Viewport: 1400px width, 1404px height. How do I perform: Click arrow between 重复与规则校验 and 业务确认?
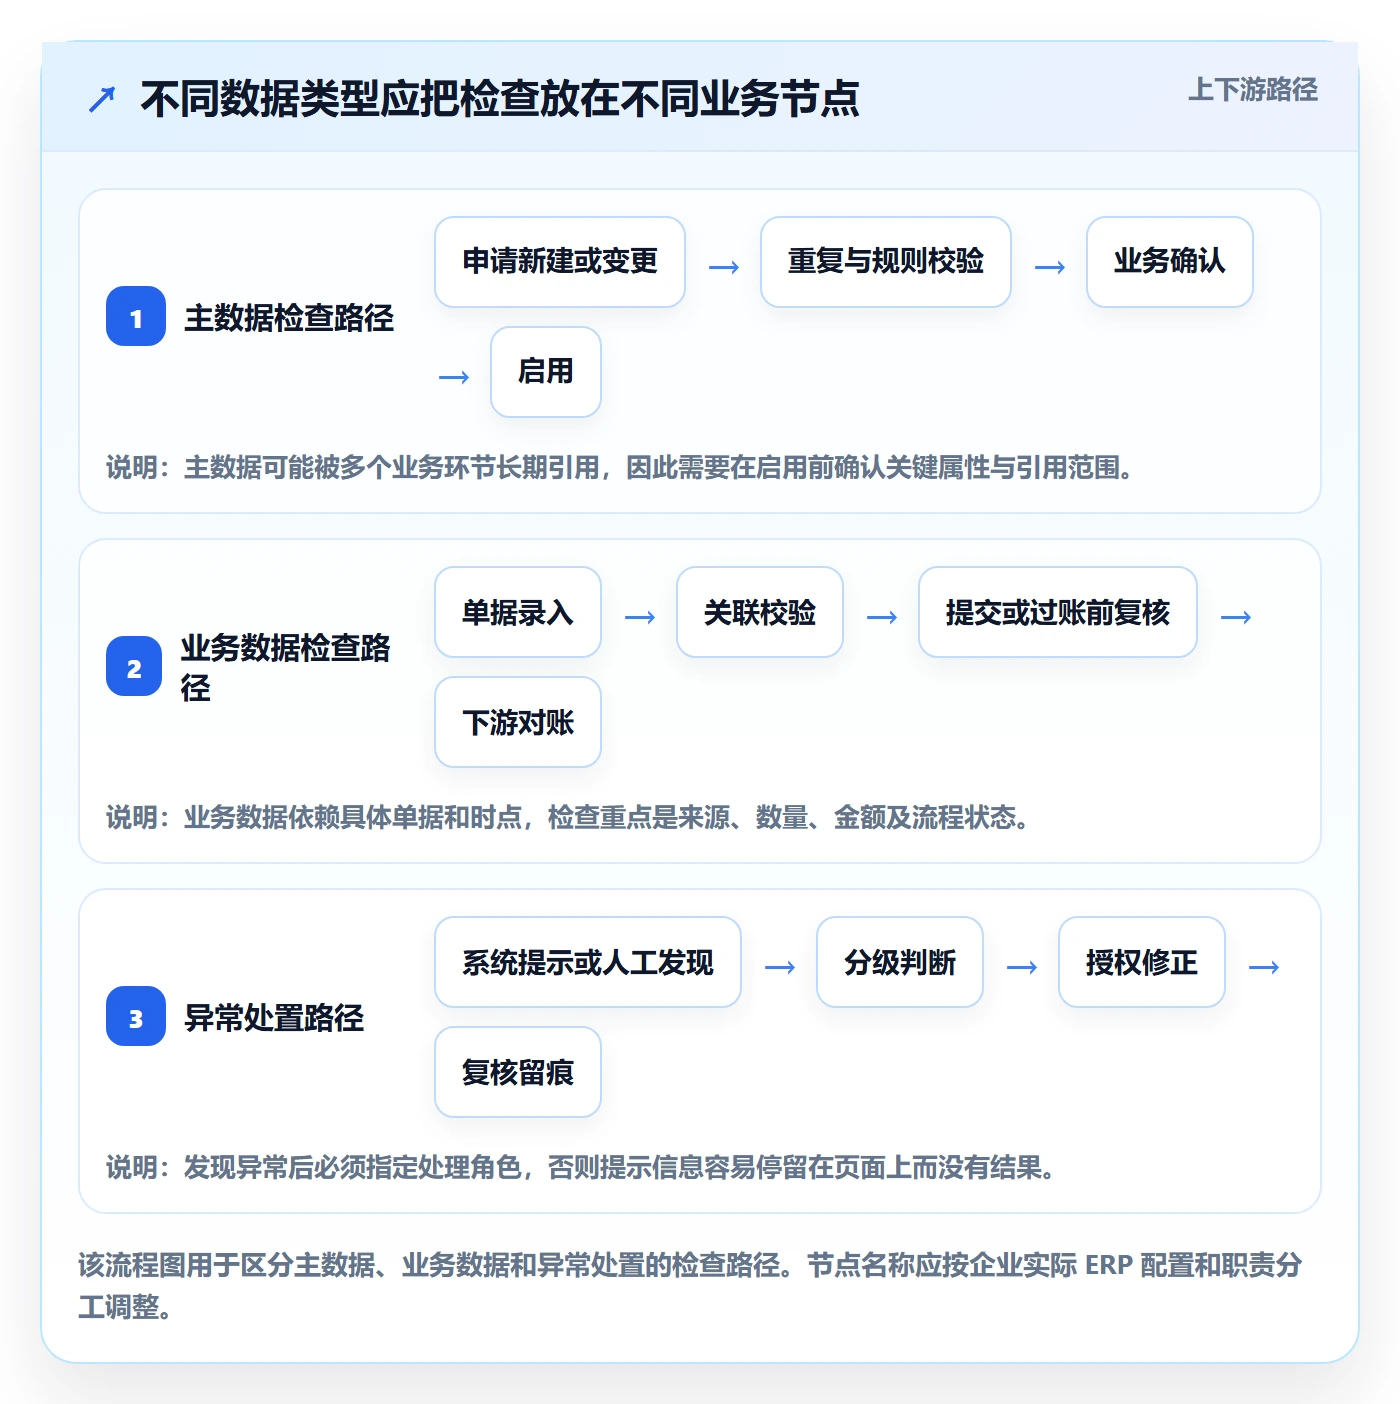(1050, 267)
